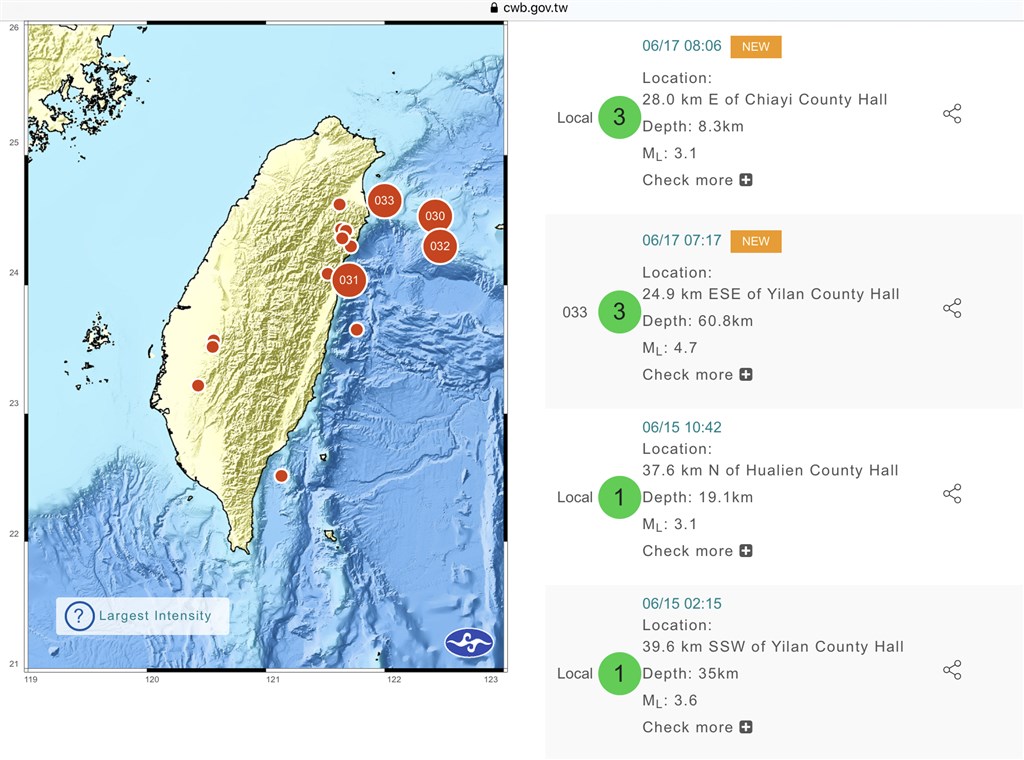Share the Yilan 033 earthquake entry
The height and width of the screenshot is (760, 1024).
(x=952, y=307)
